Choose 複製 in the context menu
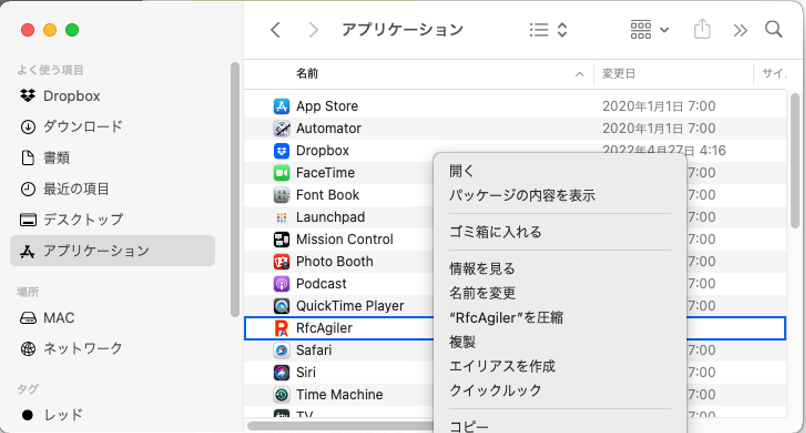Image resolution: width=806 pixels, height=433 pixels. click(x=560, y=342)
